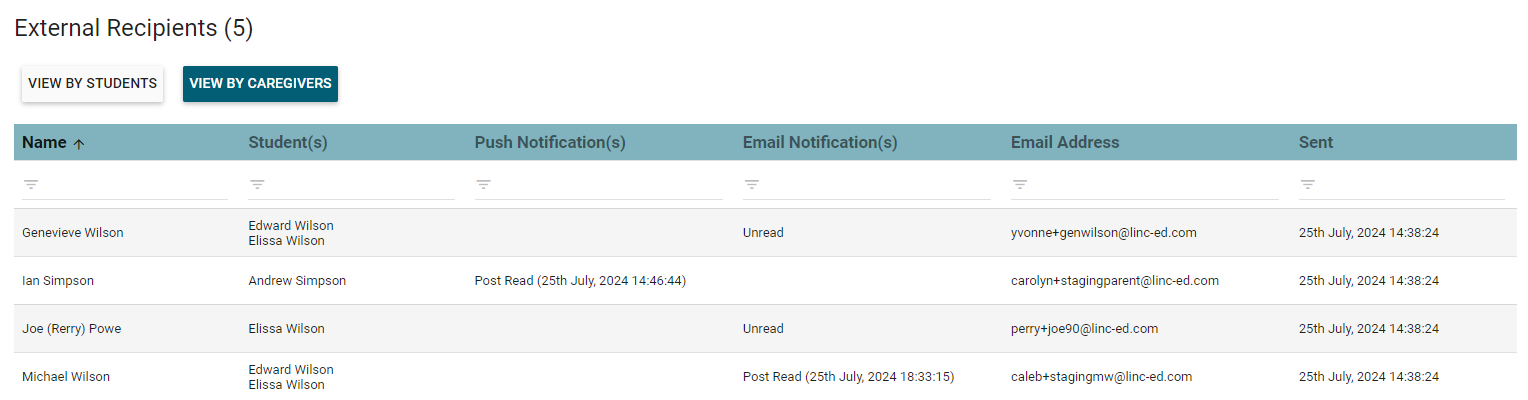
Task: Select View by Caregivers button
Action: click(x=260, y=84)
